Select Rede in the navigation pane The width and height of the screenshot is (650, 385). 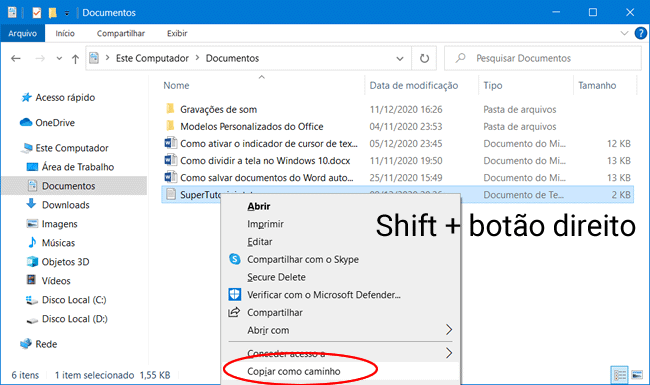coord(46,344)
